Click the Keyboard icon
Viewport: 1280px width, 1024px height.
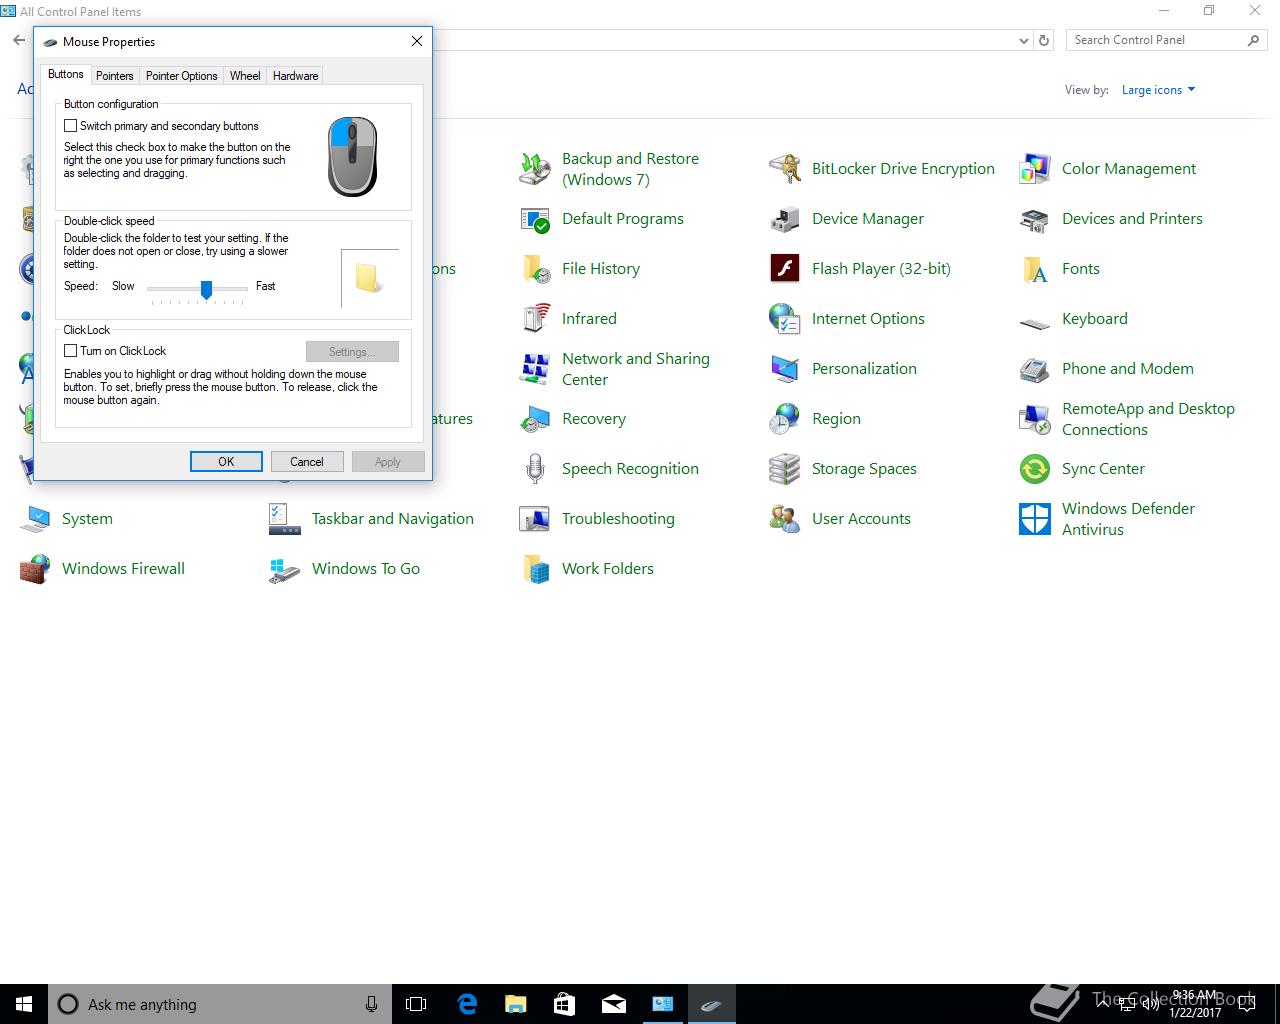click(1035, 322)
